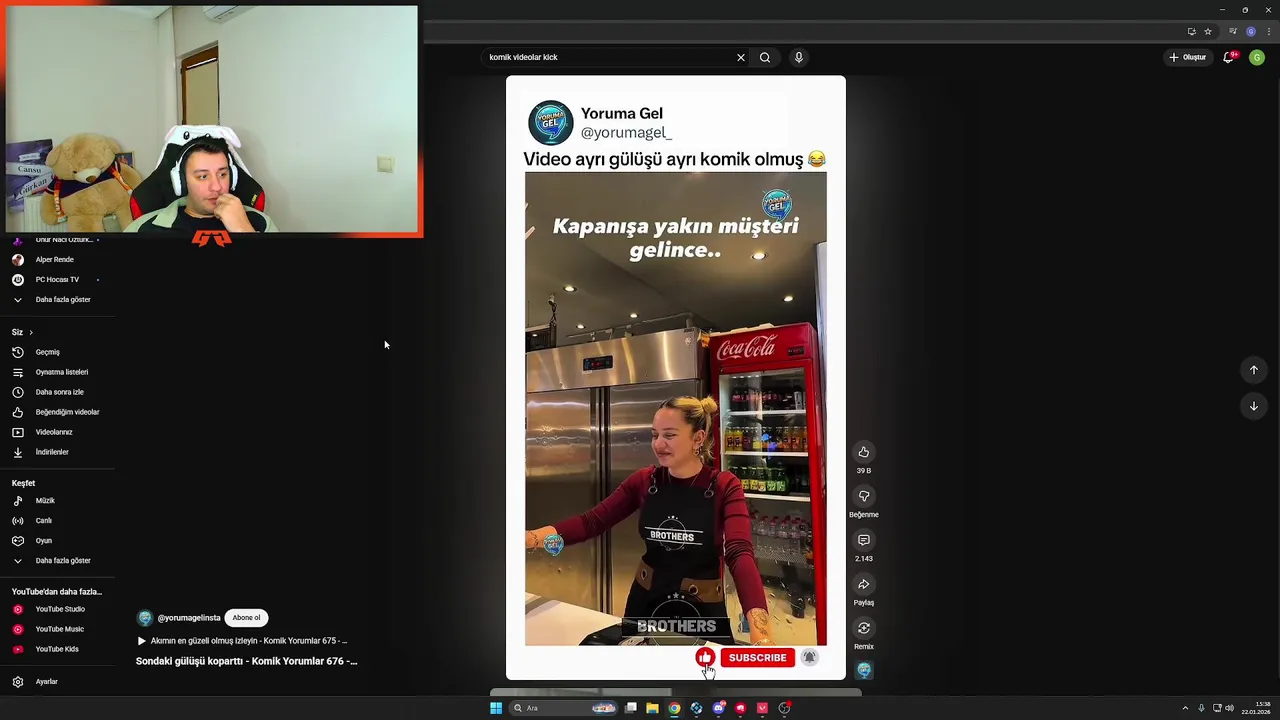Open PC Hocası TV subscription channel
Screen dimensions: 1280x720
coord(55,279)
